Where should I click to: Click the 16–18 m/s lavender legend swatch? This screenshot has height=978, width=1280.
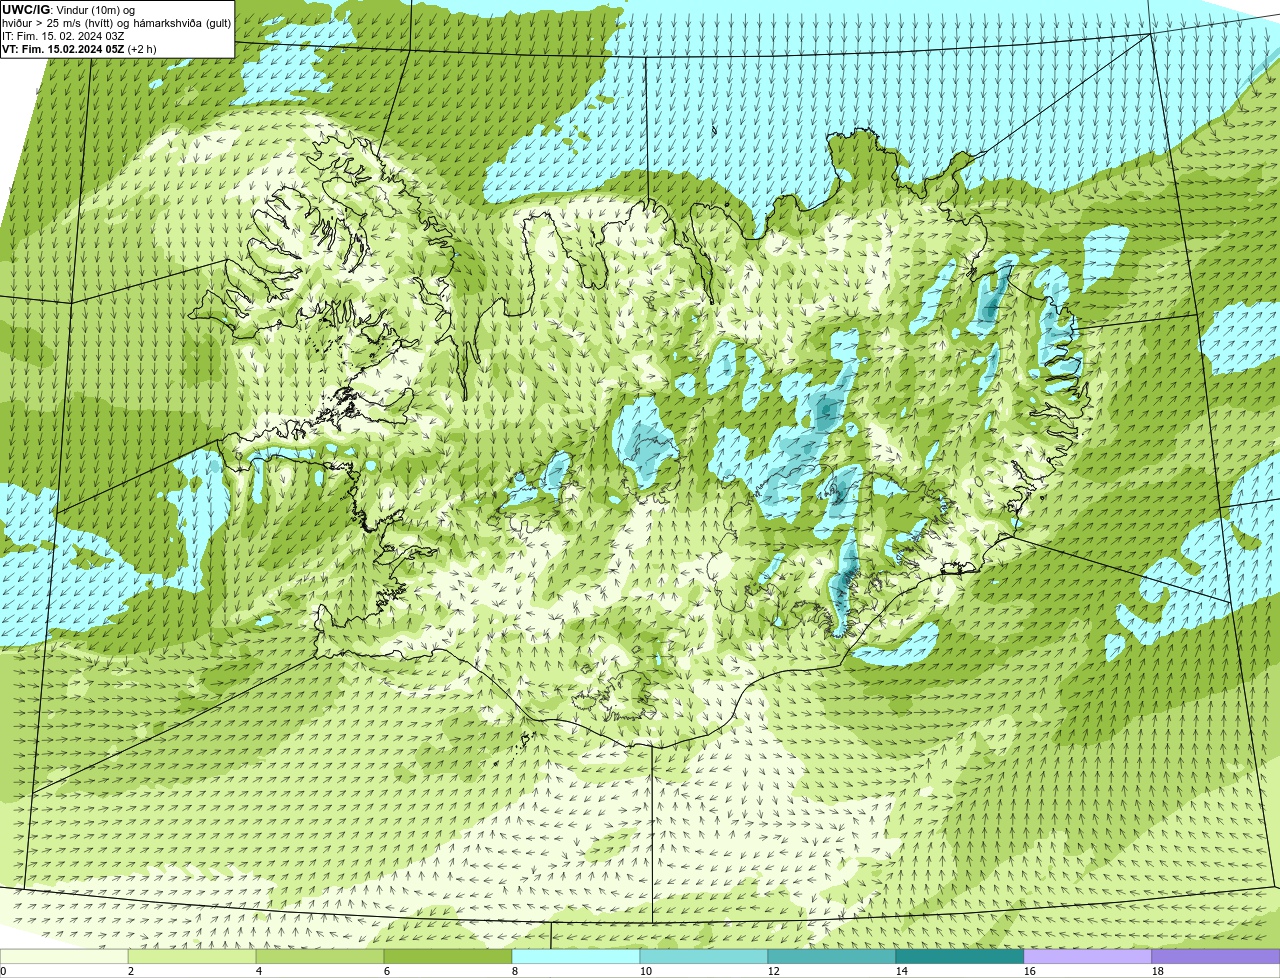coord(1088,956)
